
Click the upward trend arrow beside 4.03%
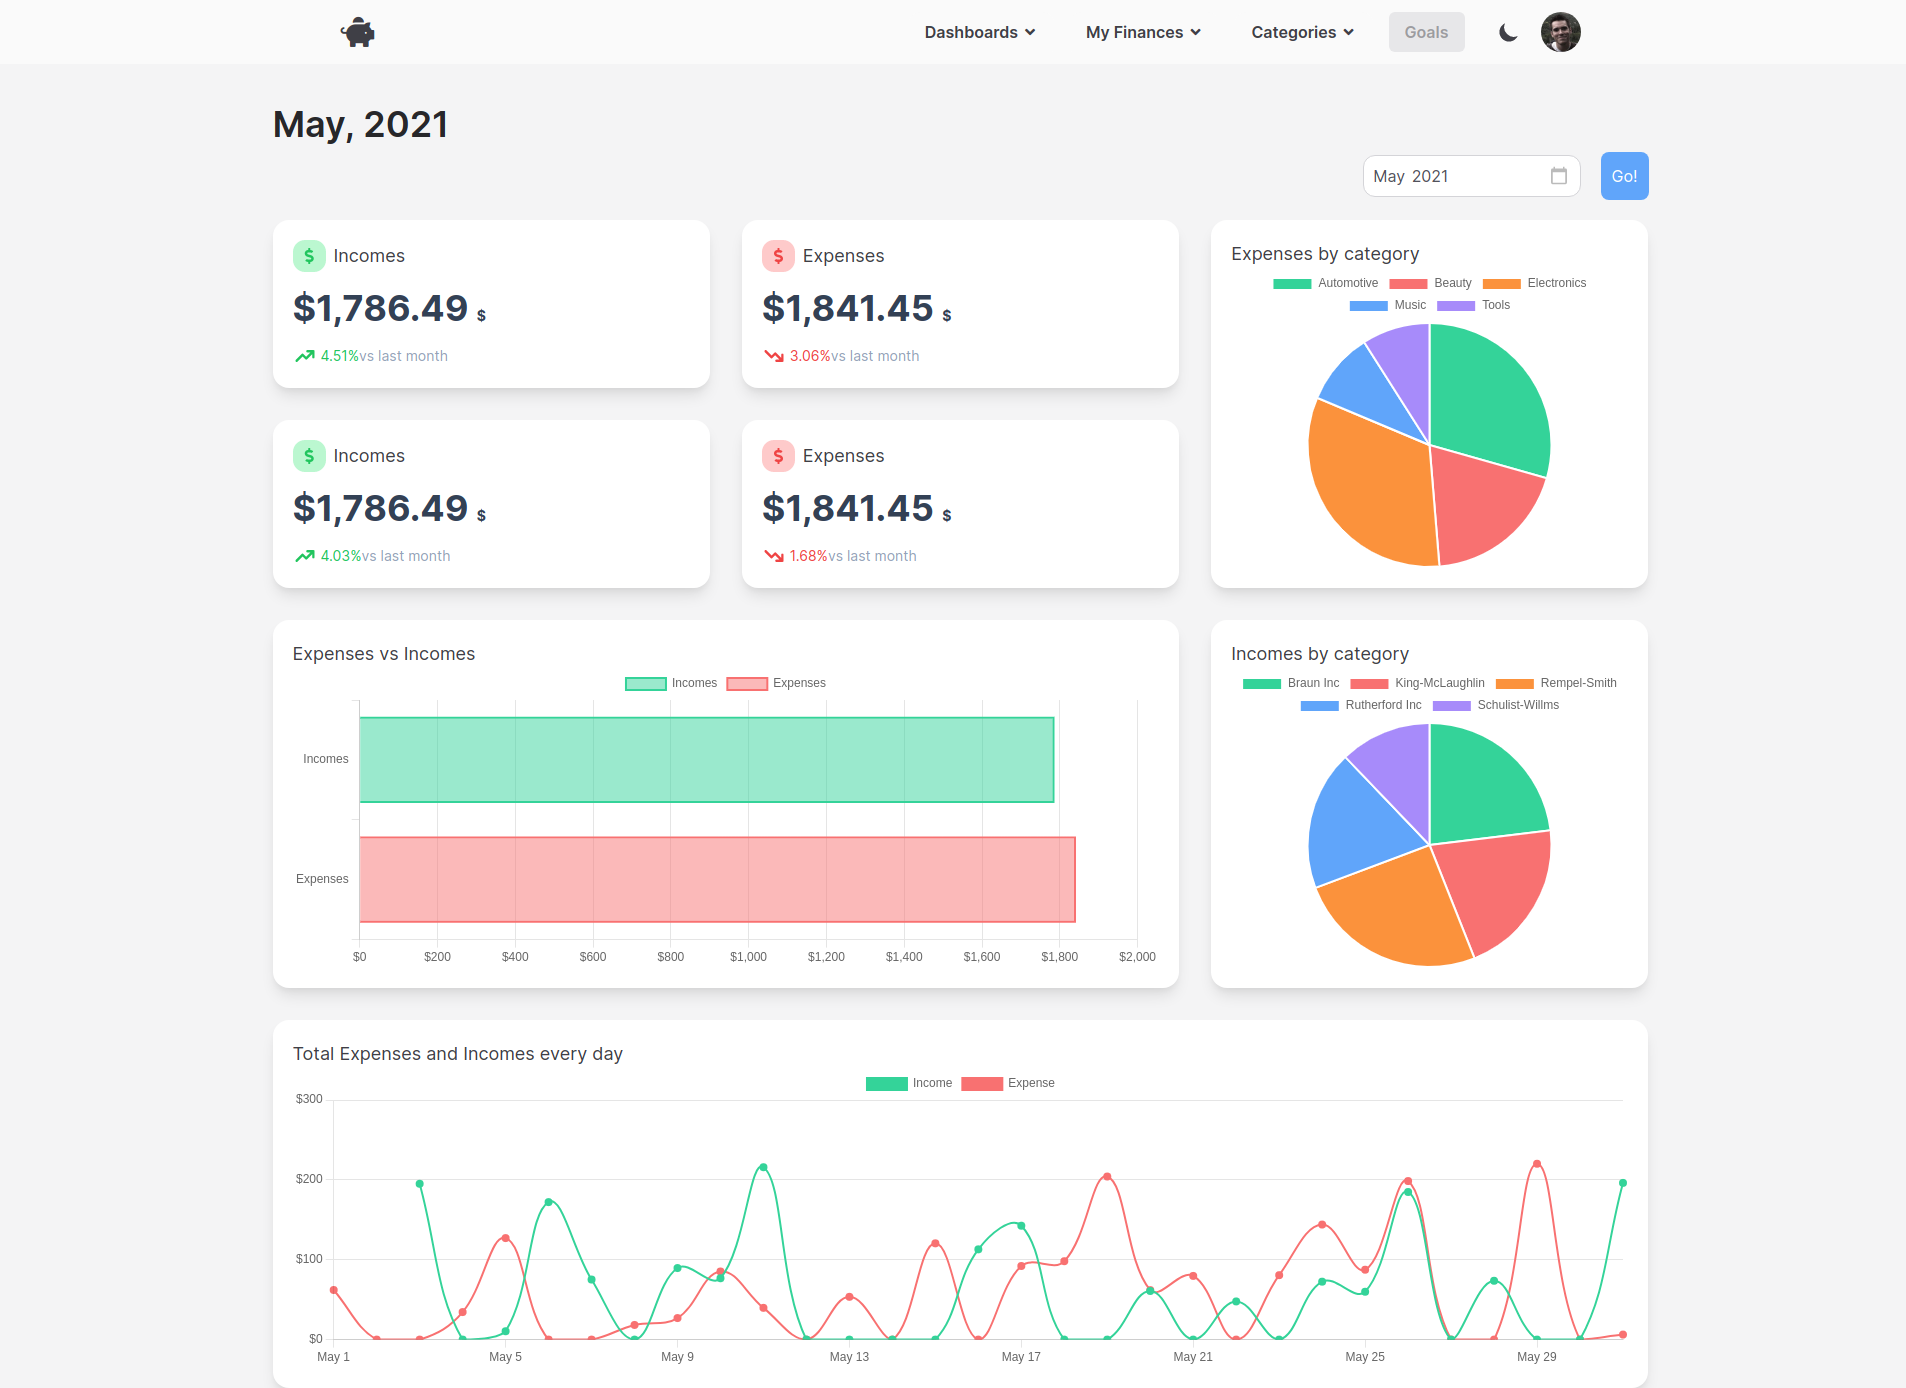coord(305,556)
